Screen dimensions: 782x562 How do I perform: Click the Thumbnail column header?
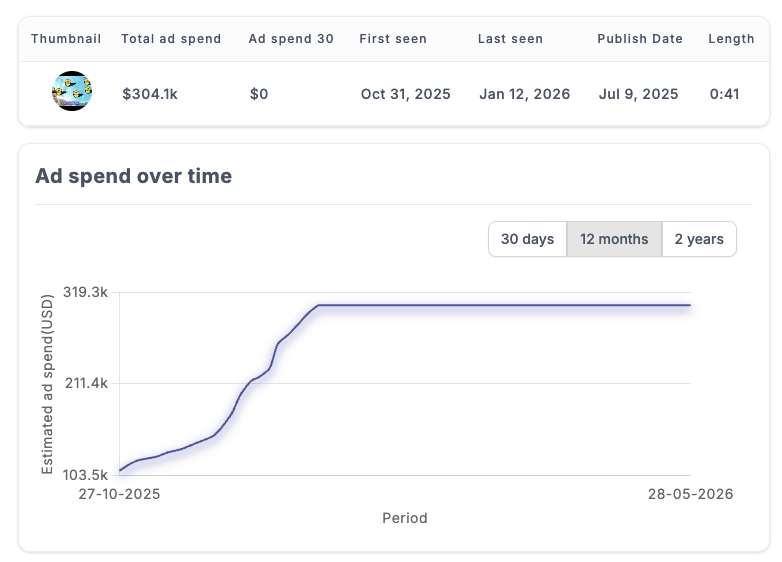click(66, 39)
